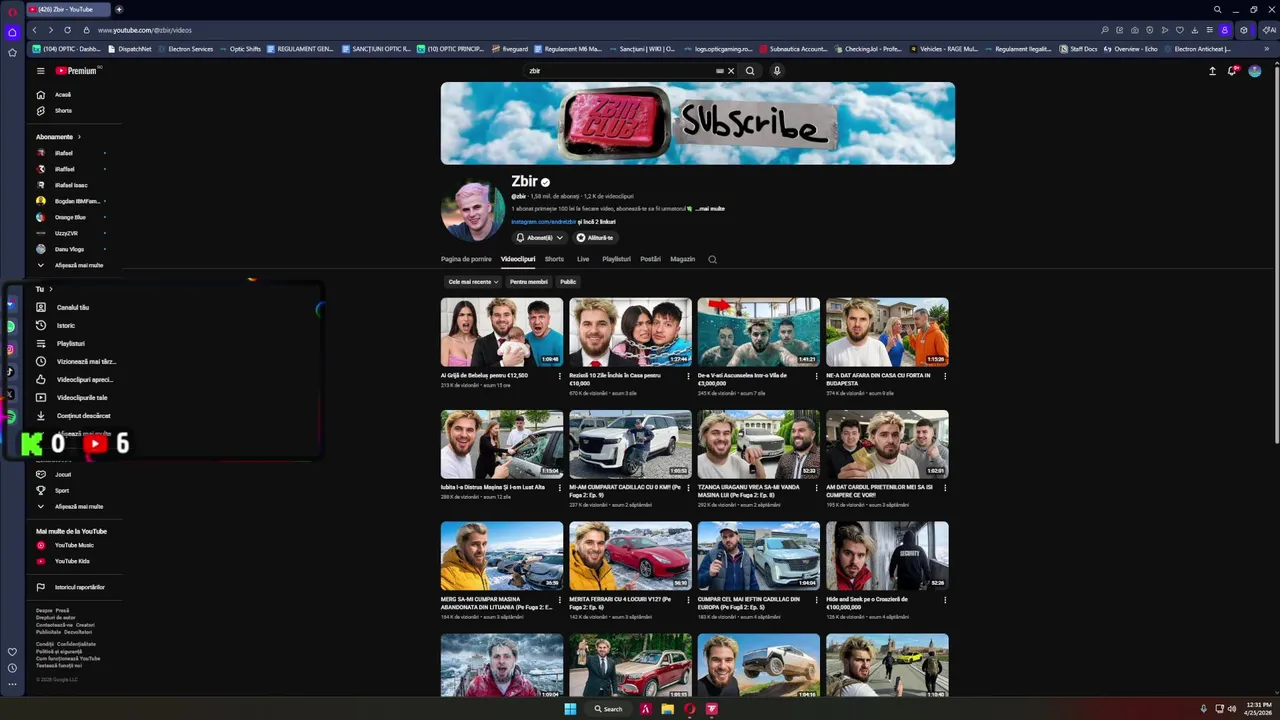The image size is (1280, 720).
Task: Open a new browser tab
Action: [119, 9]
